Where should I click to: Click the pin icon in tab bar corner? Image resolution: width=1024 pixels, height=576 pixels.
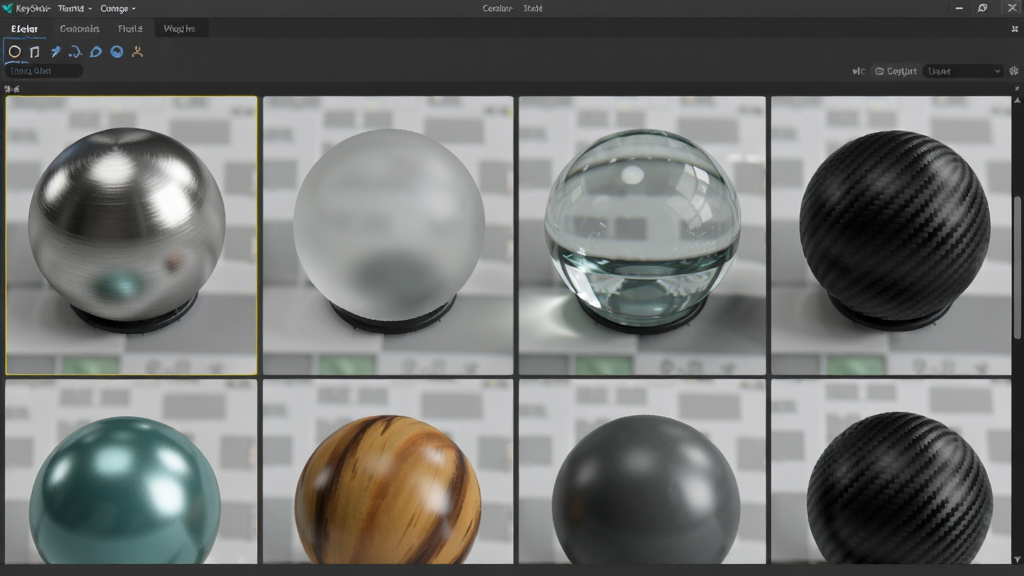1015,29
